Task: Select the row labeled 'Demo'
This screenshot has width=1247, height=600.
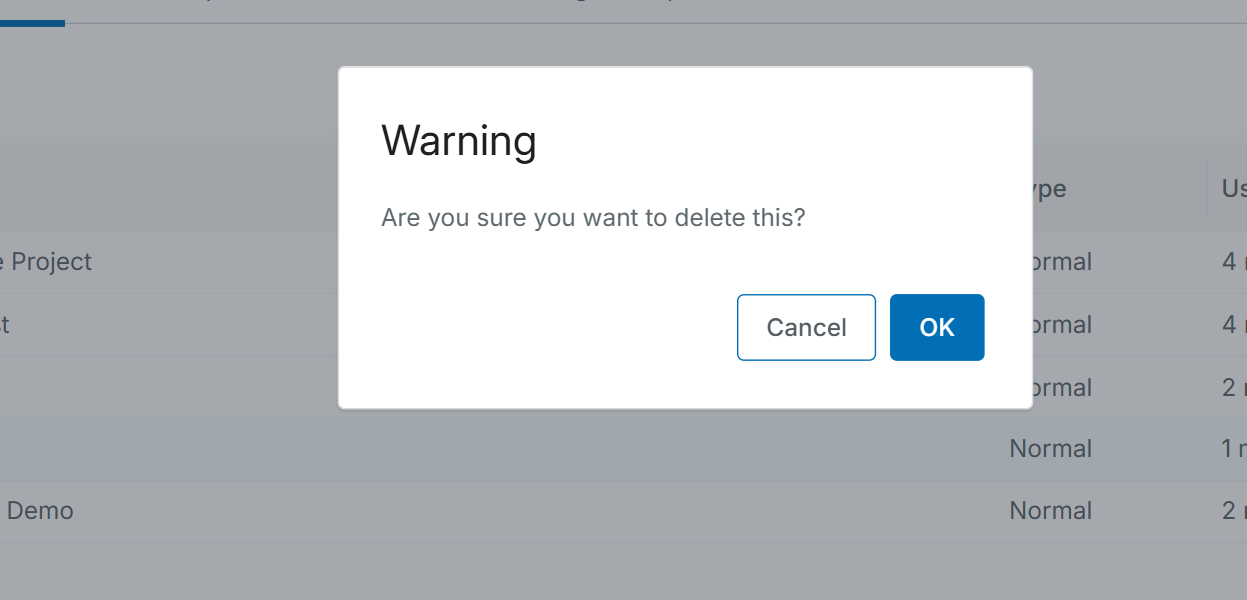Action: point(40,511)
